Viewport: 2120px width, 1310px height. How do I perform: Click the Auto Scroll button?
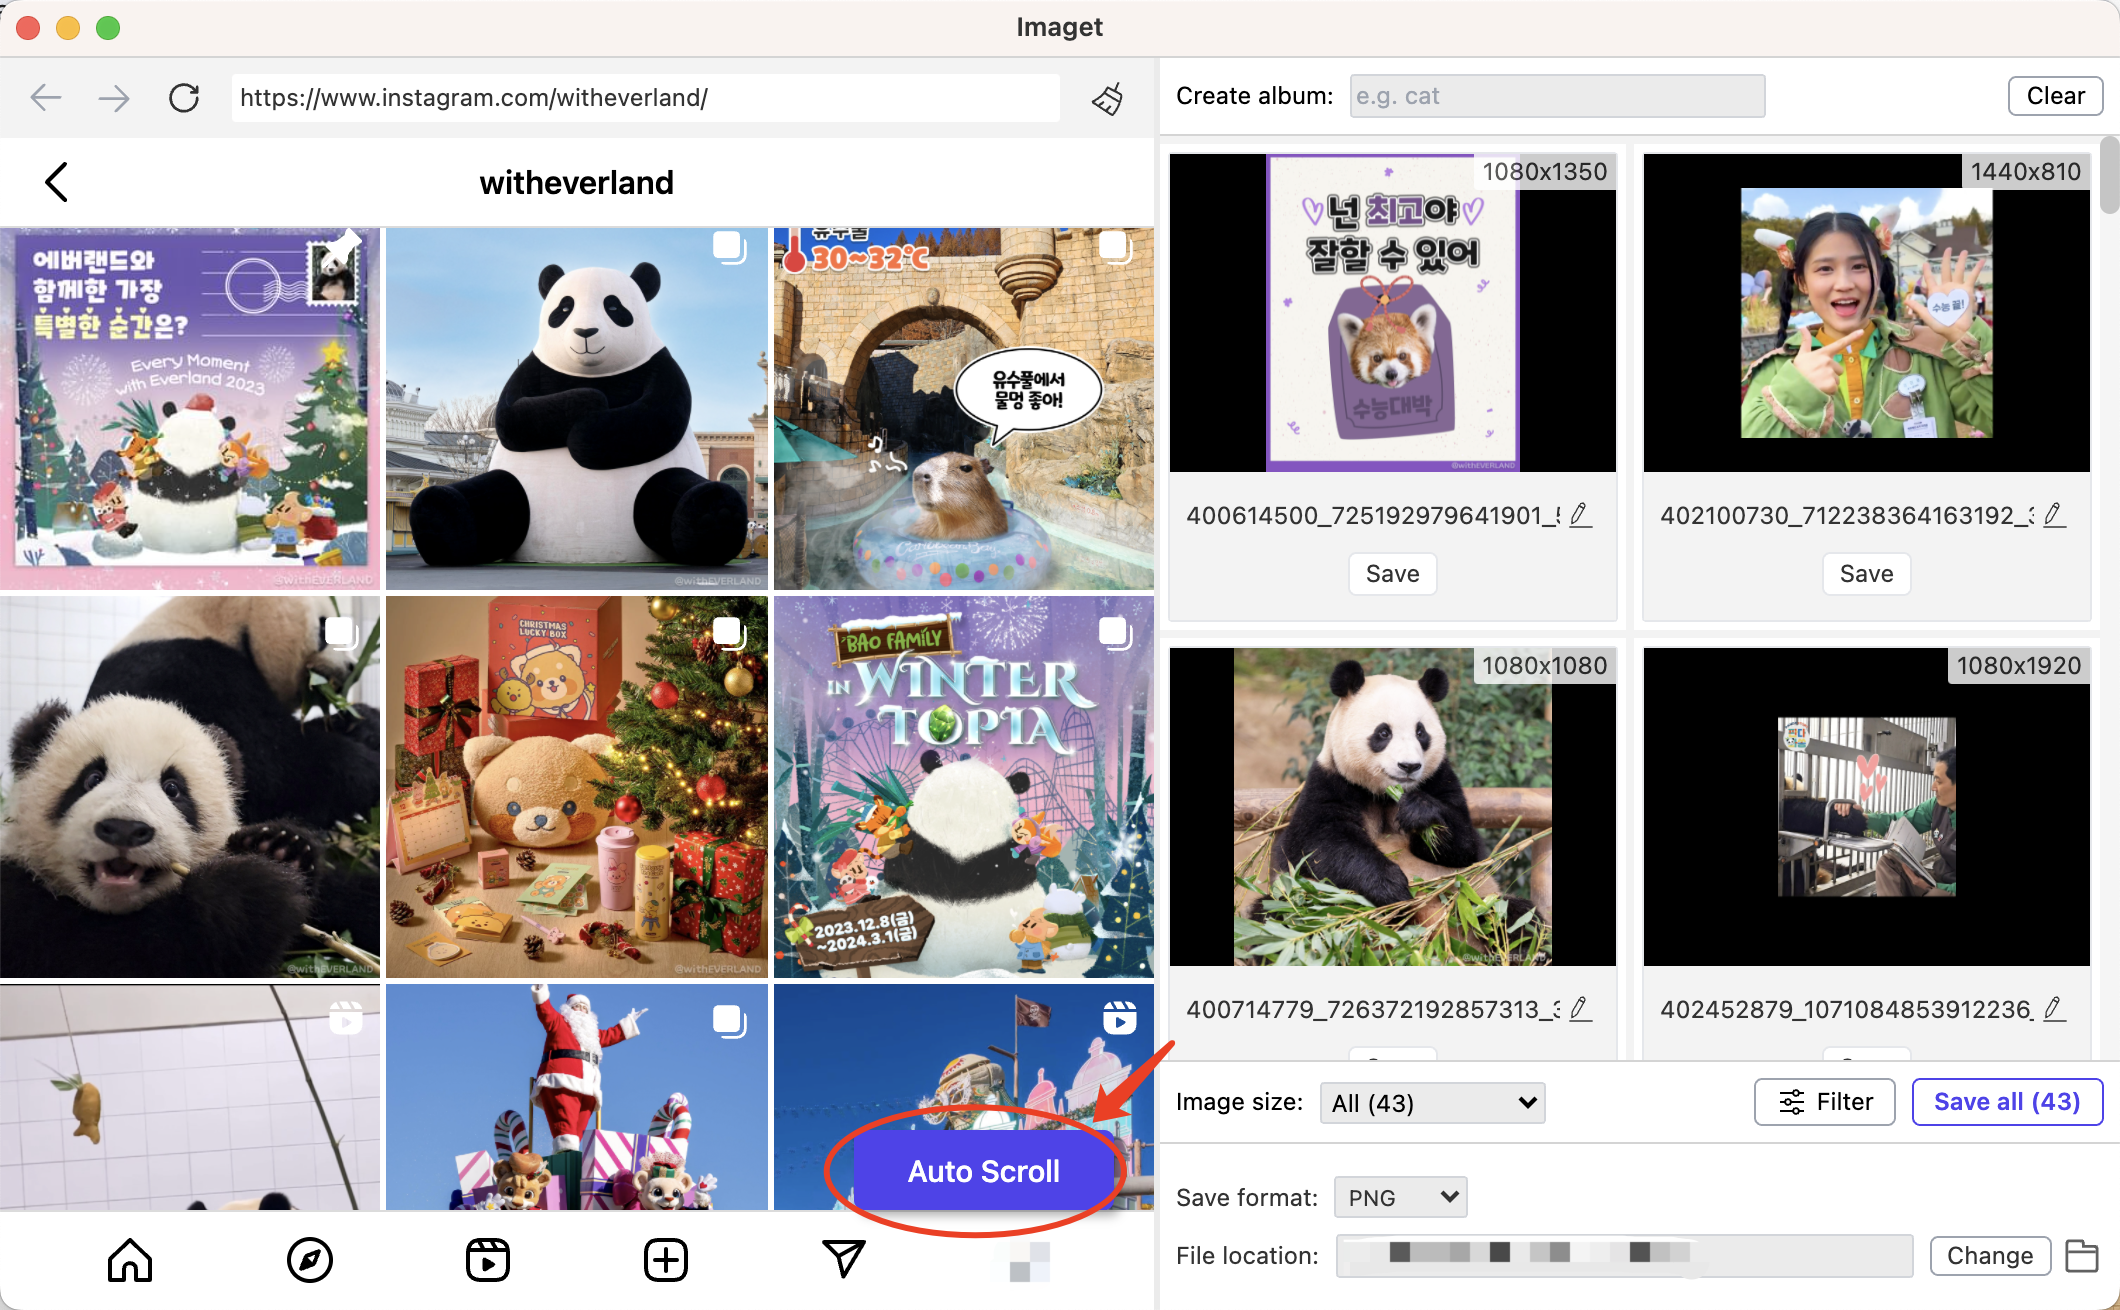coord(983,1172)
